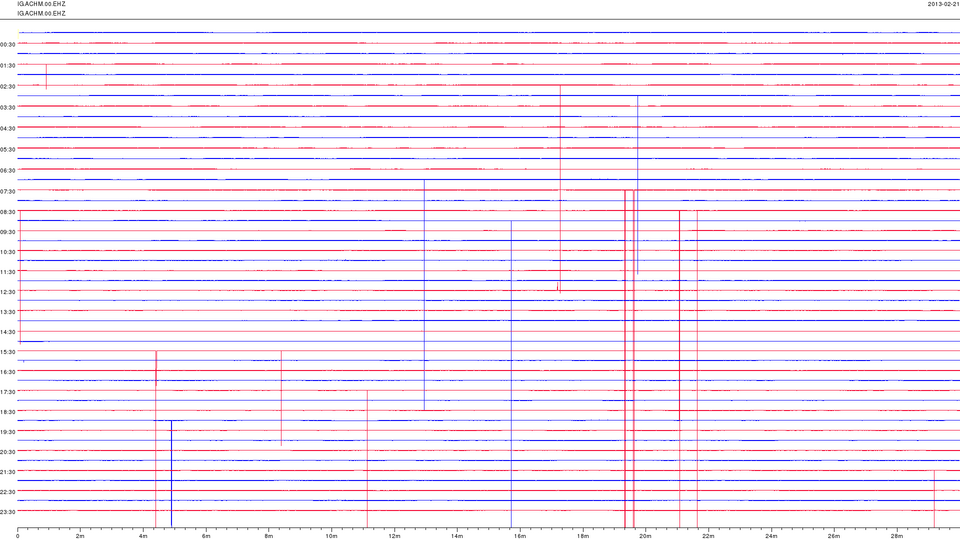This screenshot has width=960, height=540.
Task: Select the 07:30 time row label
Action: pyautogui.click(x=8, y=192)
